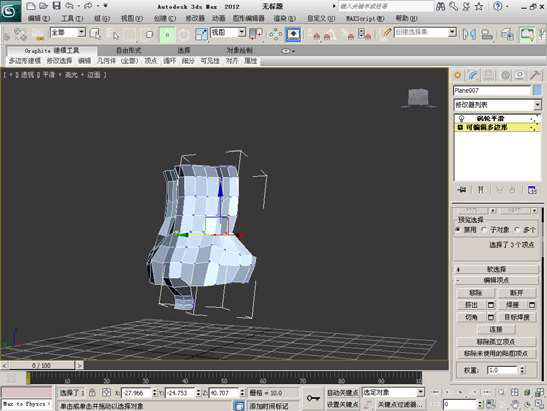Open the Utilities hammer panel tab
This screenshot has width=547, height=411.
(x=535, y=75)
